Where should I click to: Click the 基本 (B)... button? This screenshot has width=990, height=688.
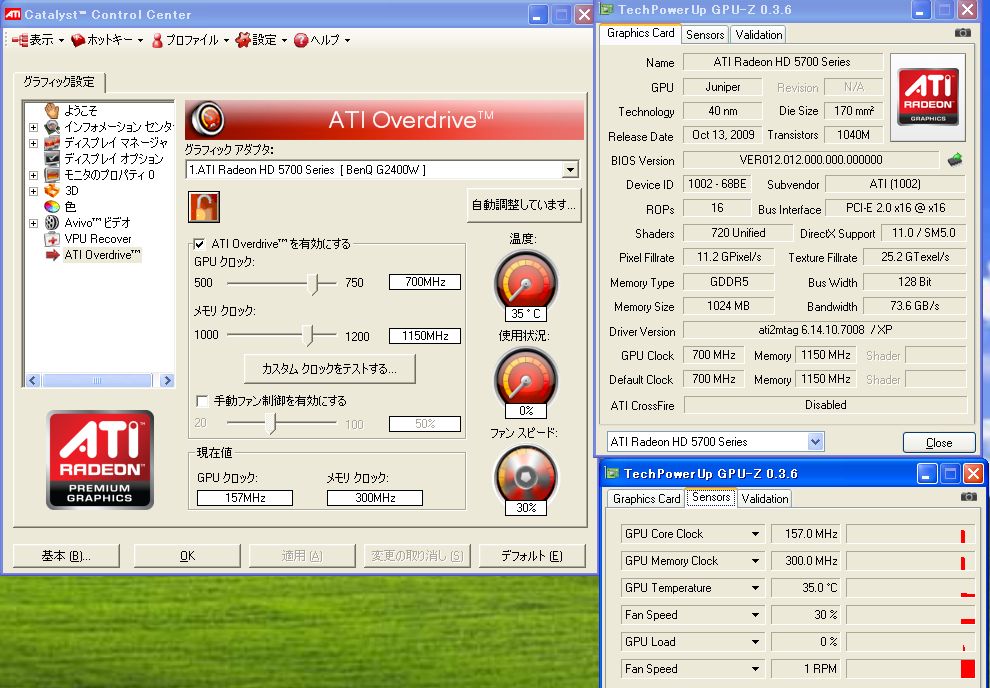coord(66,556)
